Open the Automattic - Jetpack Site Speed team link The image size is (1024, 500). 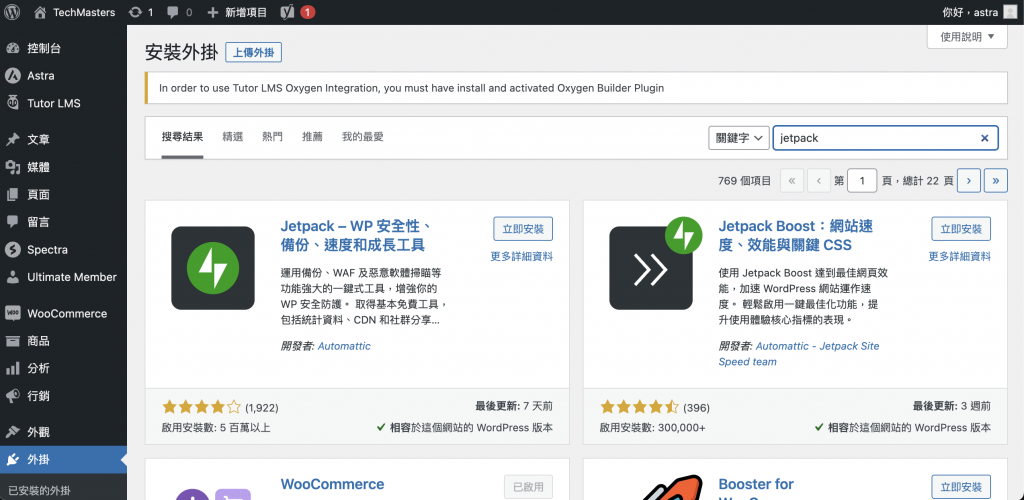(x=799, y=354)
